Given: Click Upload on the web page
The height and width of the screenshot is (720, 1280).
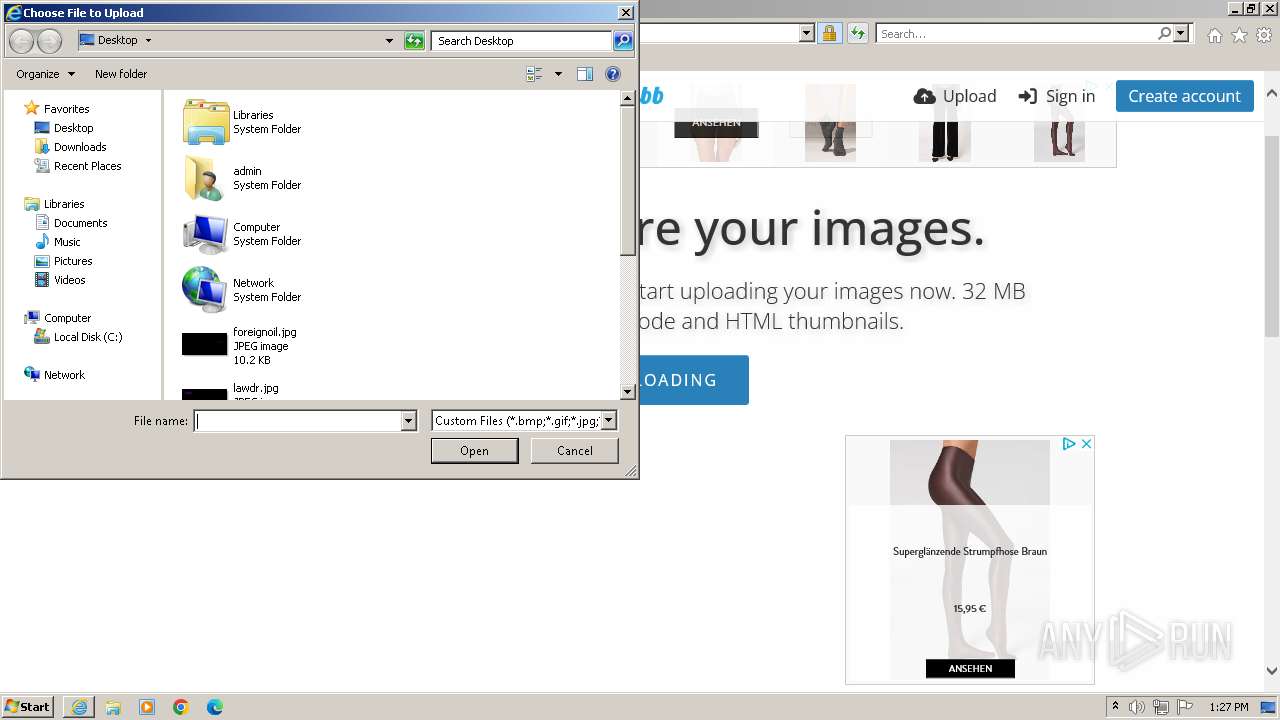Looking at the screenshot, I should (x=955, y=96).
